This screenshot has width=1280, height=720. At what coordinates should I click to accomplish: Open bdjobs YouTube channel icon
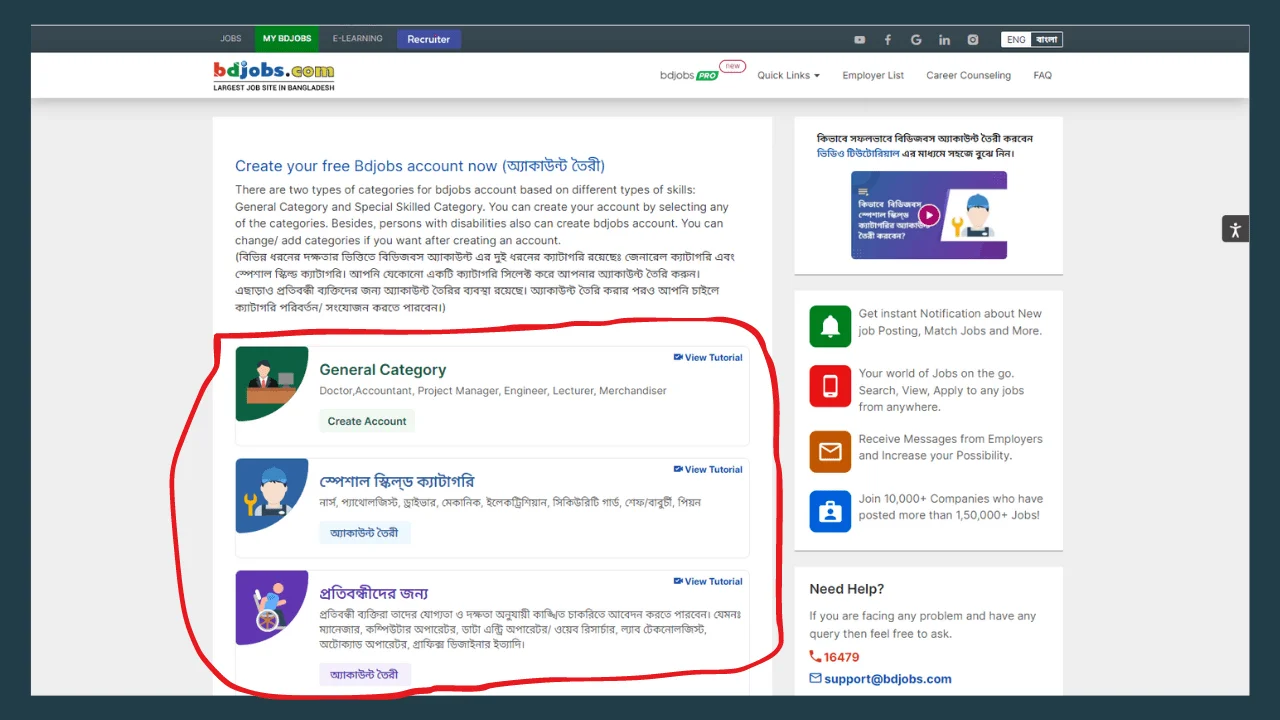pos(859,39)
